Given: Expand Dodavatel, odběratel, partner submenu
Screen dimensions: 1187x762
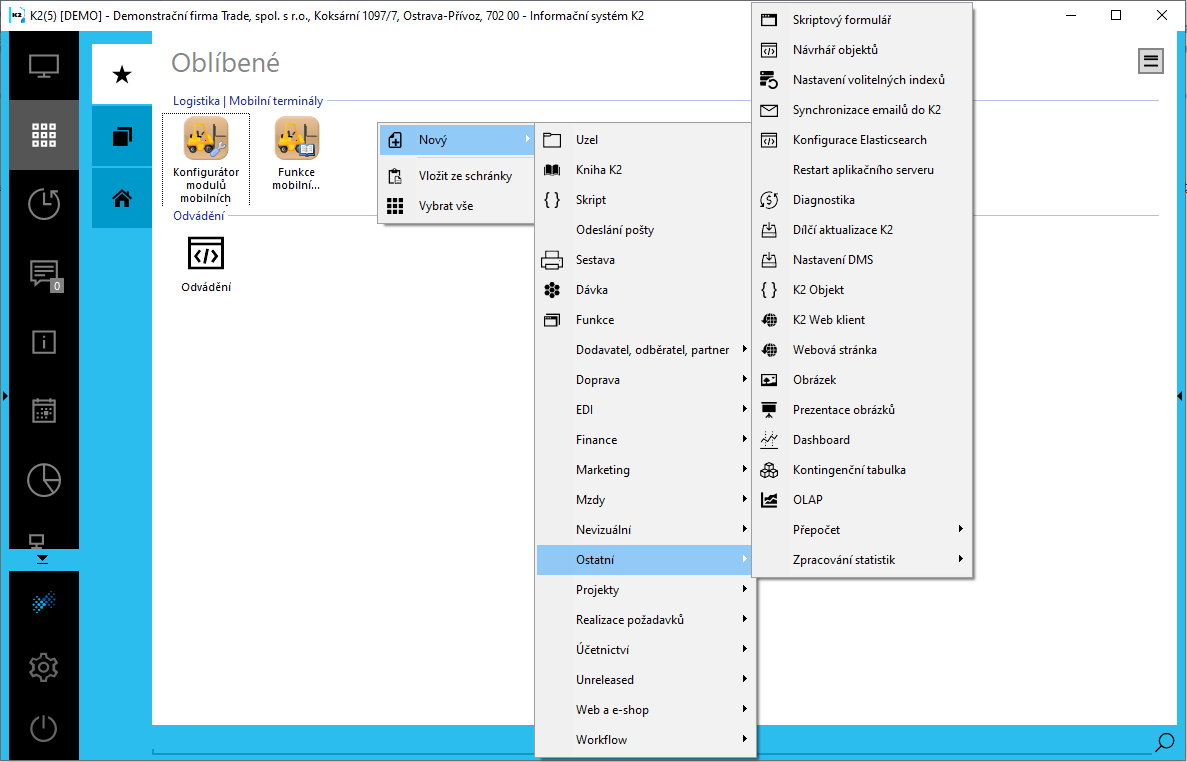Looking at the screenshot, I should tap(643, 350).
